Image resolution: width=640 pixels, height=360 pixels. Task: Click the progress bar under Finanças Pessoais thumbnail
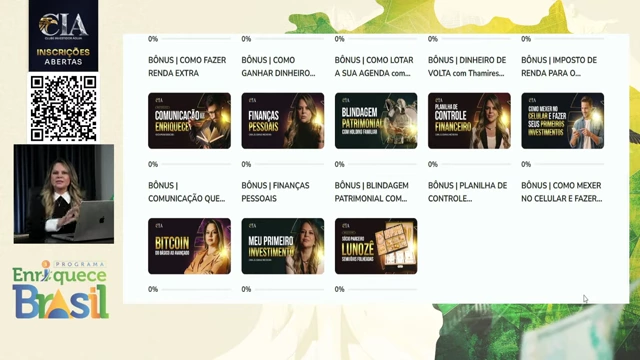(x=289, y=164)
